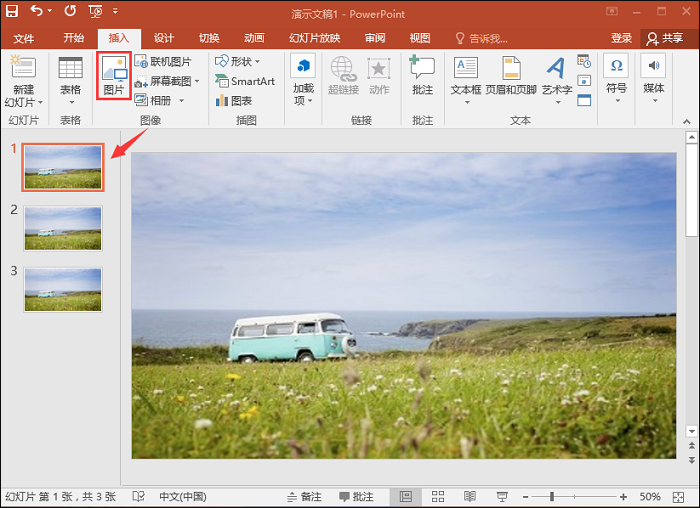This screenshot has height=508, width=700.
Task: Click the zoom out minus button
Action: click(526, 496)
